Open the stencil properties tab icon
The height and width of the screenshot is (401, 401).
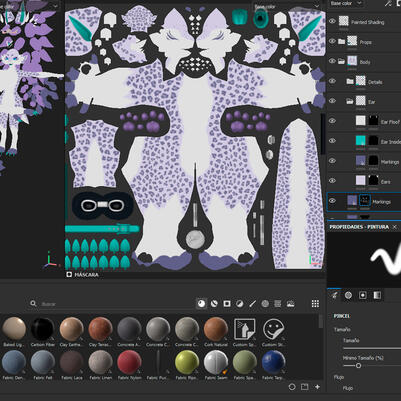tap(363, 295)
